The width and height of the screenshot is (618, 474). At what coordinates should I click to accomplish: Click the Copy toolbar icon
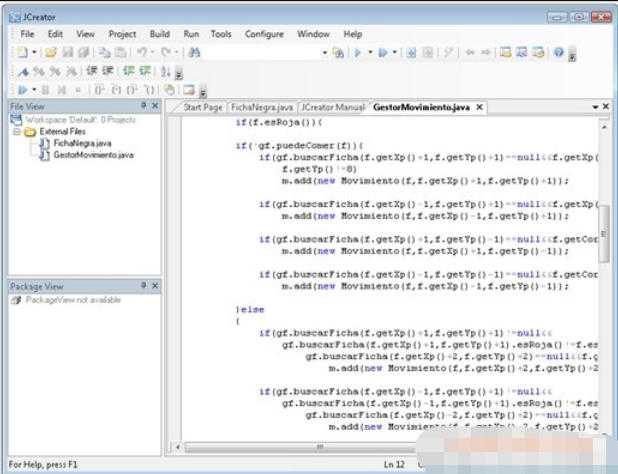tap(105, 52)
